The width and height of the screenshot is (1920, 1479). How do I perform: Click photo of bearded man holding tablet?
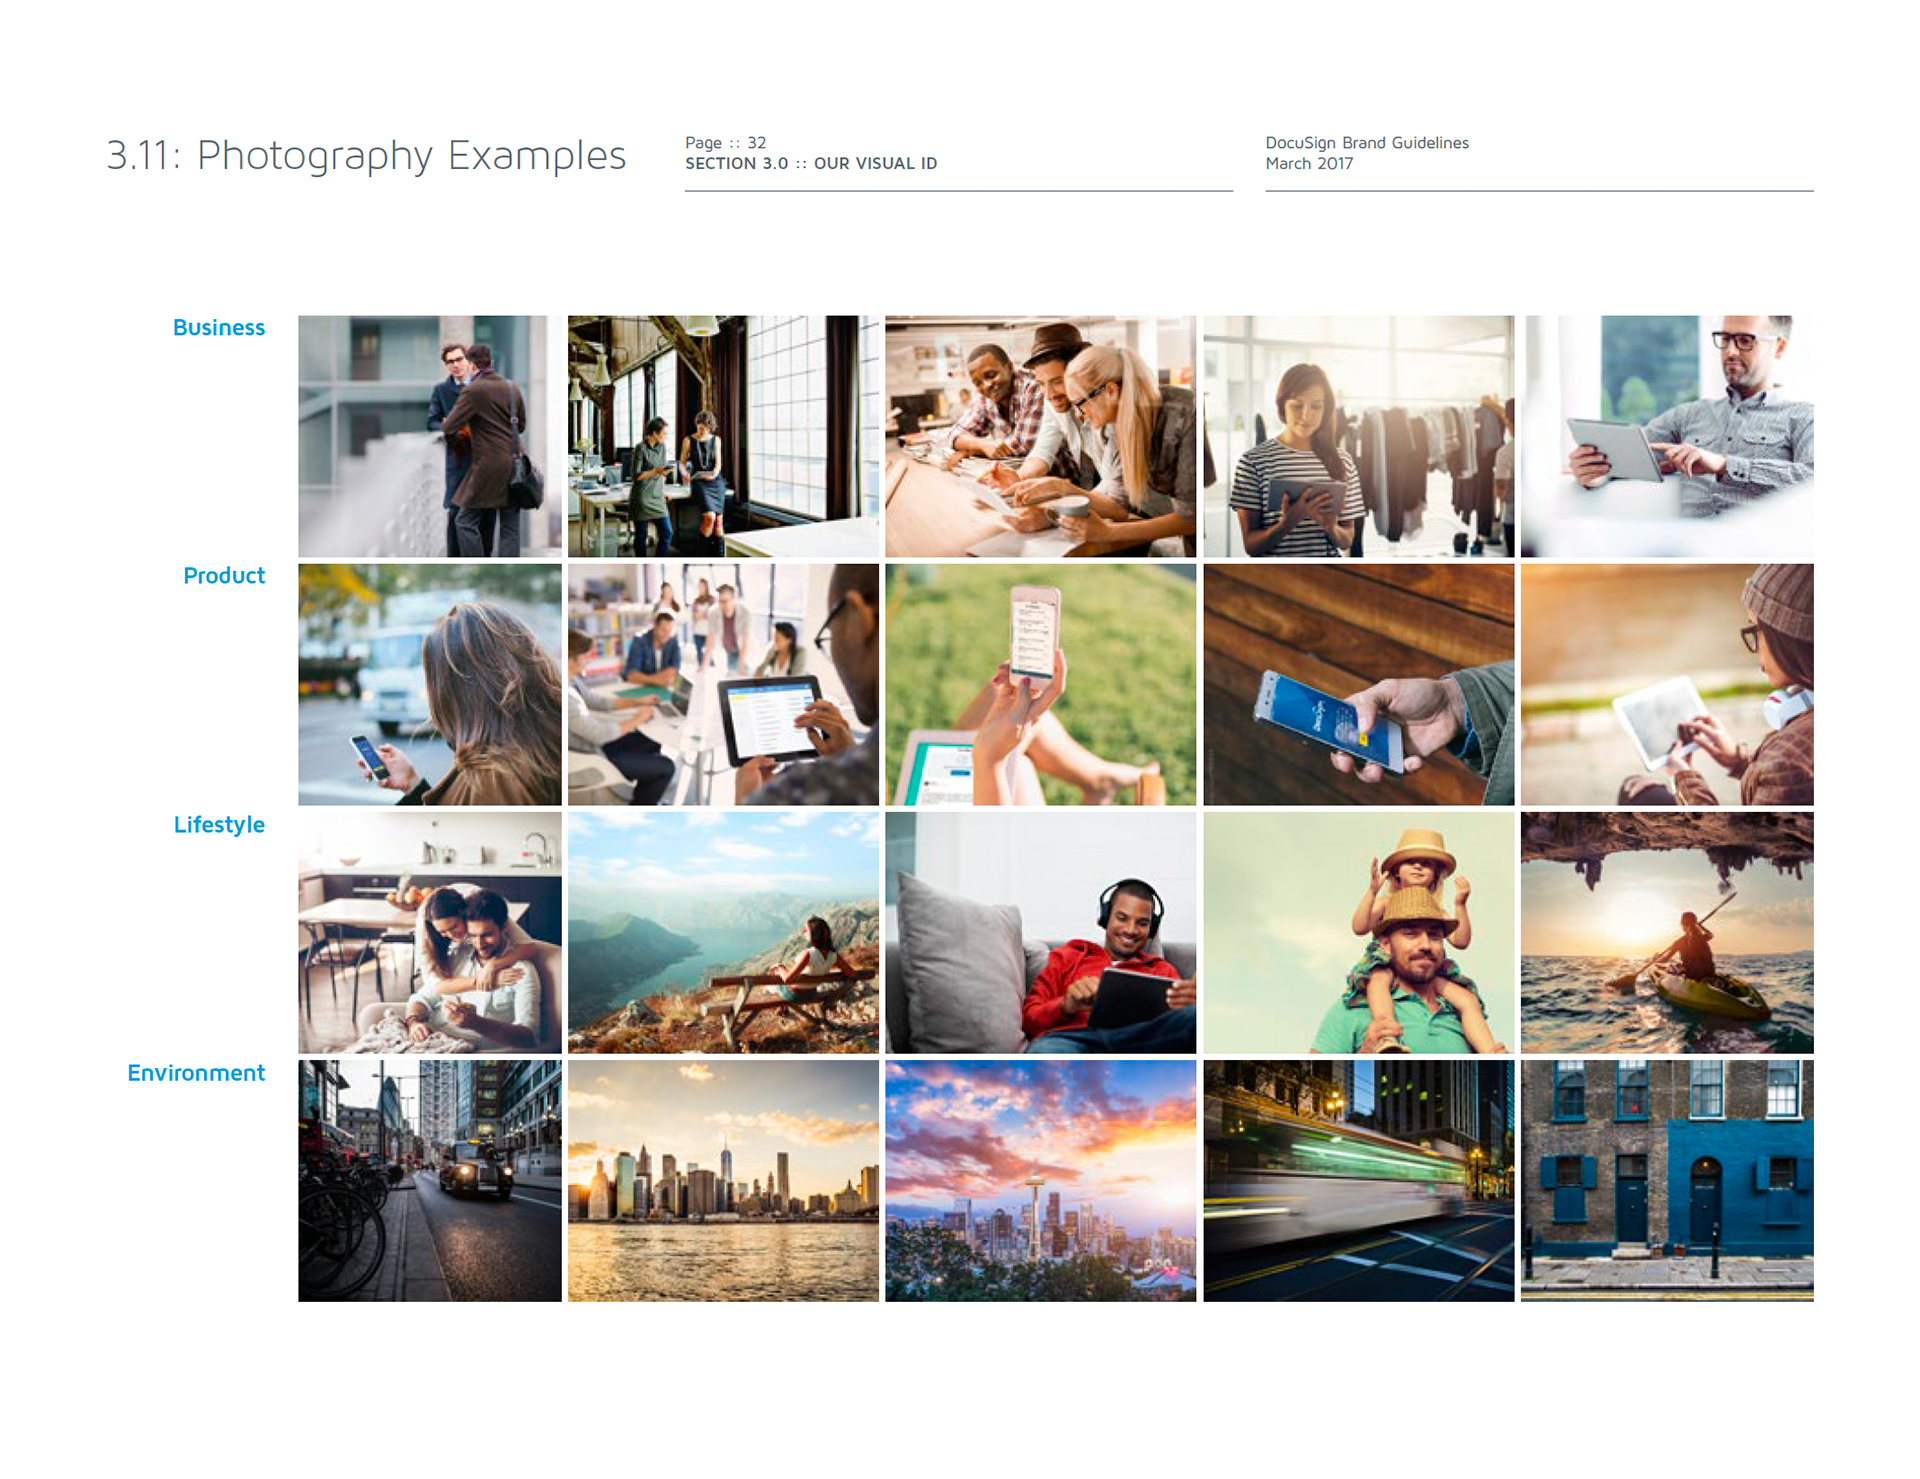click(1666, 436)
